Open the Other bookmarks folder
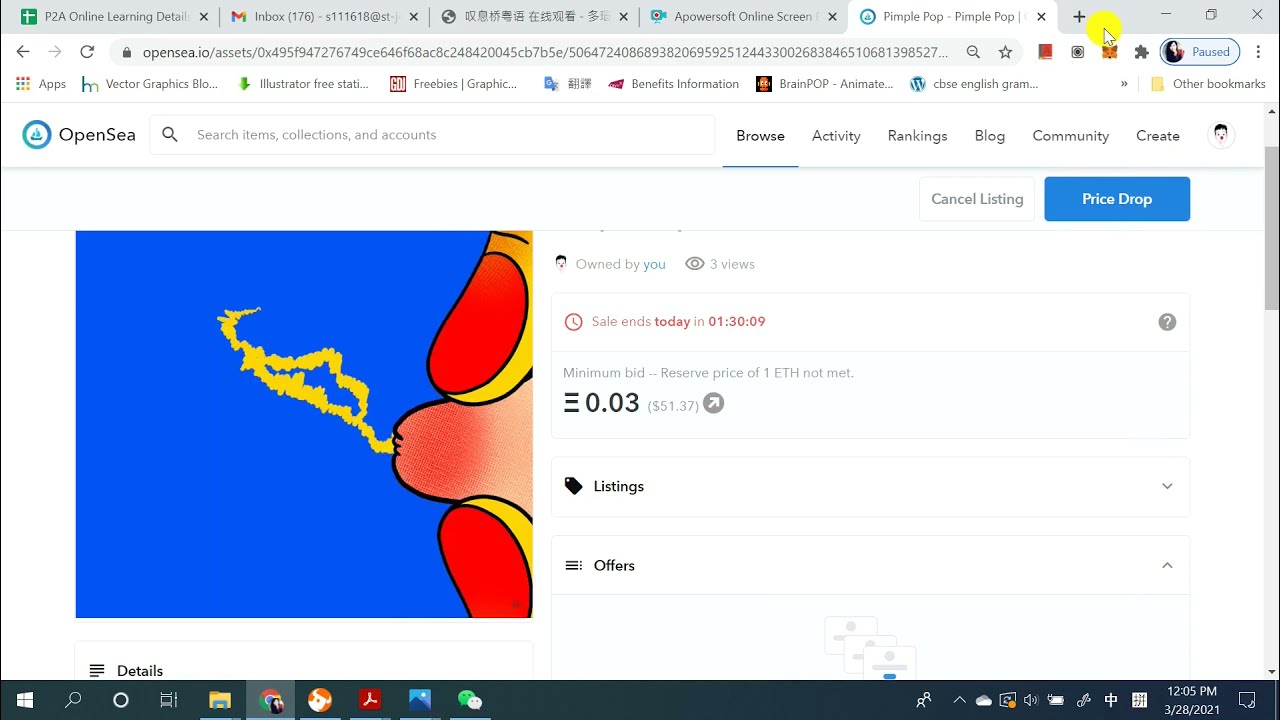The image size is (1280, 720). point(1208,84)
